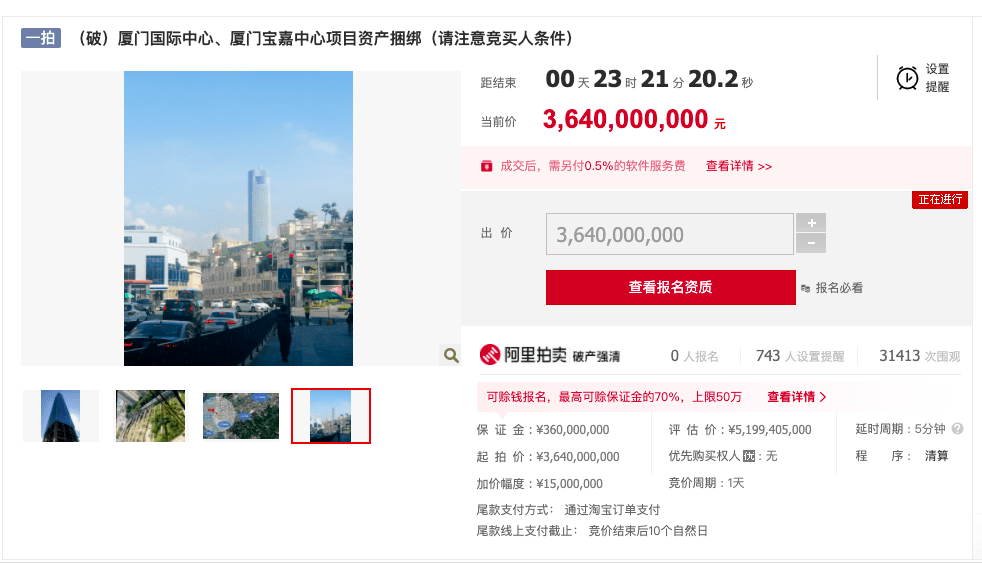Expand 查看详情 for deposit waiver details
Image resolution: width=982 pixels, height=564 pixels.
[797, 397]
